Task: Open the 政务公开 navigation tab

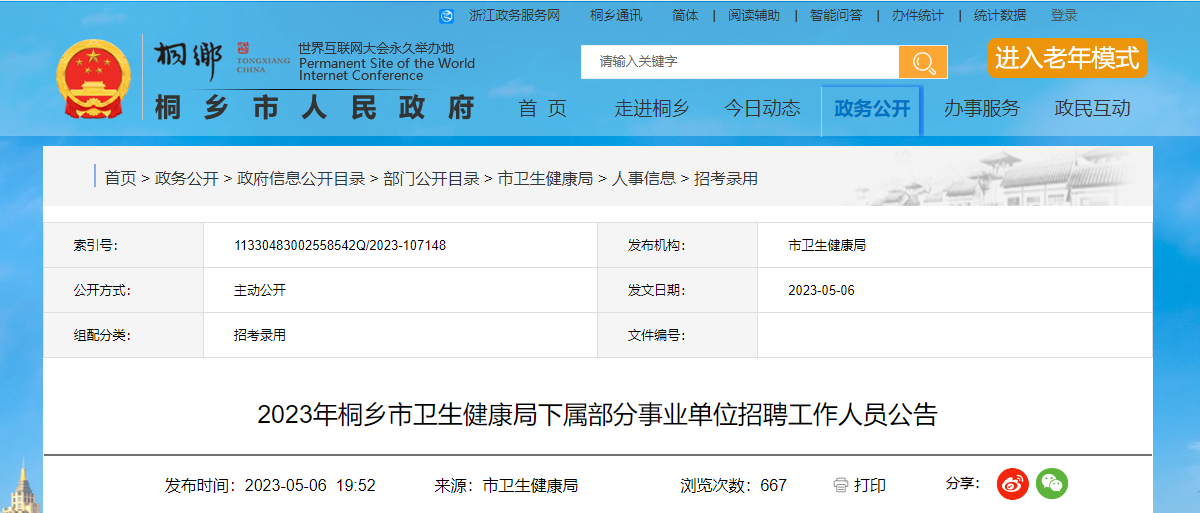Action: click(x=872, y=109)
